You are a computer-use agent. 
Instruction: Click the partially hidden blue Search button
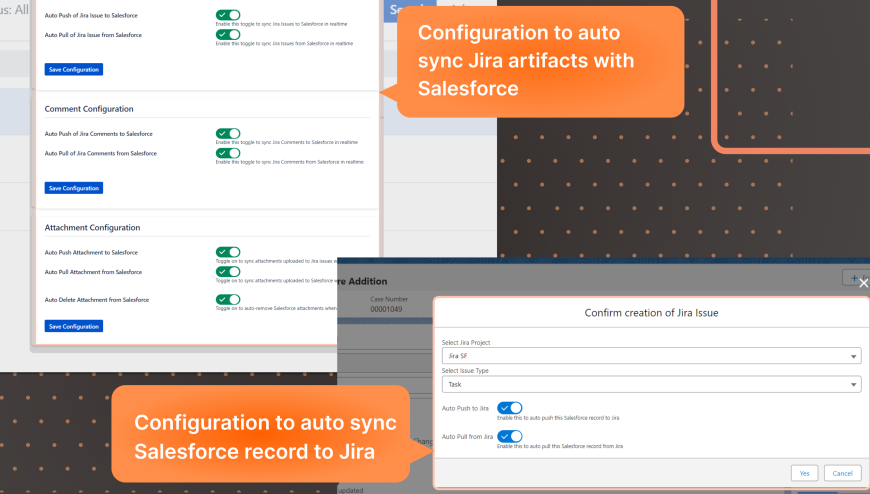pyautogui.click(x=403, y=10)
